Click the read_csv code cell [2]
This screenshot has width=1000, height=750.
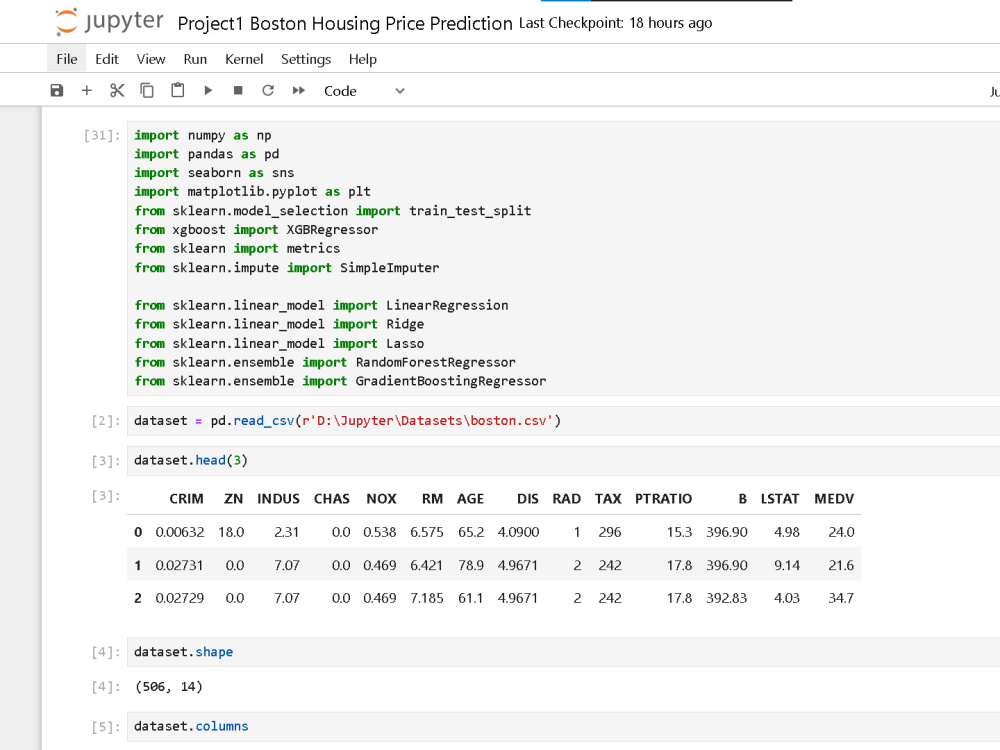tap(563, 421)
